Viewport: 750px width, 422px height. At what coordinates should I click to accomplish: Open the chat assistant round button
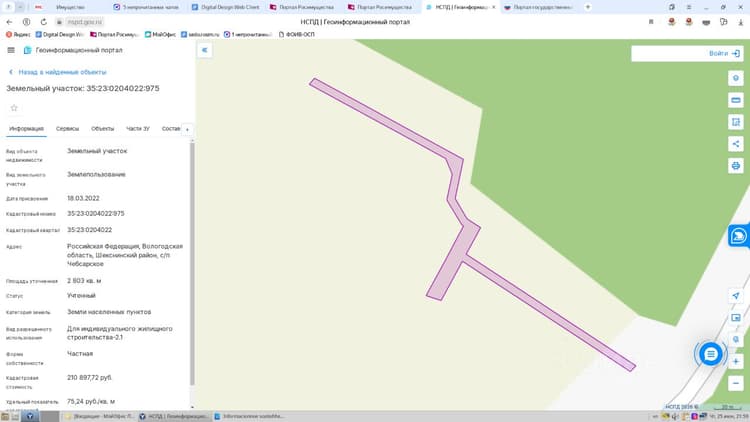[x=711, y=354]
